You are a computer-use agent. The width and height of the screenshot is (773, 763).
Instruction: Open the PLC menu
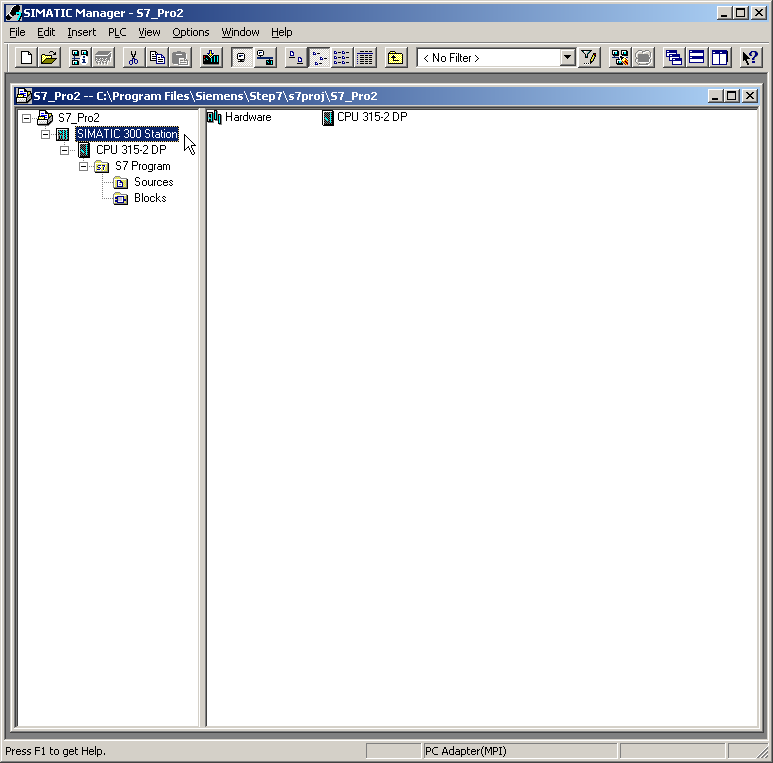[x=117, y=32]
